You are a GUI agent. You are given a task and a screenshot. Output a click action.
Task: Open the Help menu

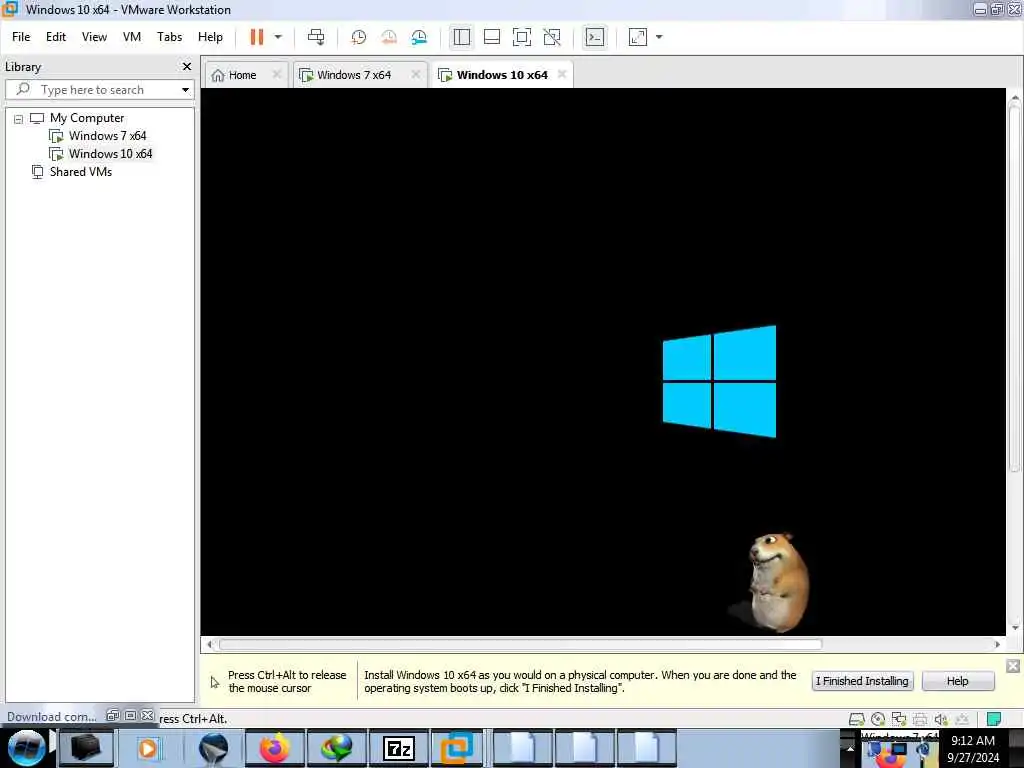[210, 37]
